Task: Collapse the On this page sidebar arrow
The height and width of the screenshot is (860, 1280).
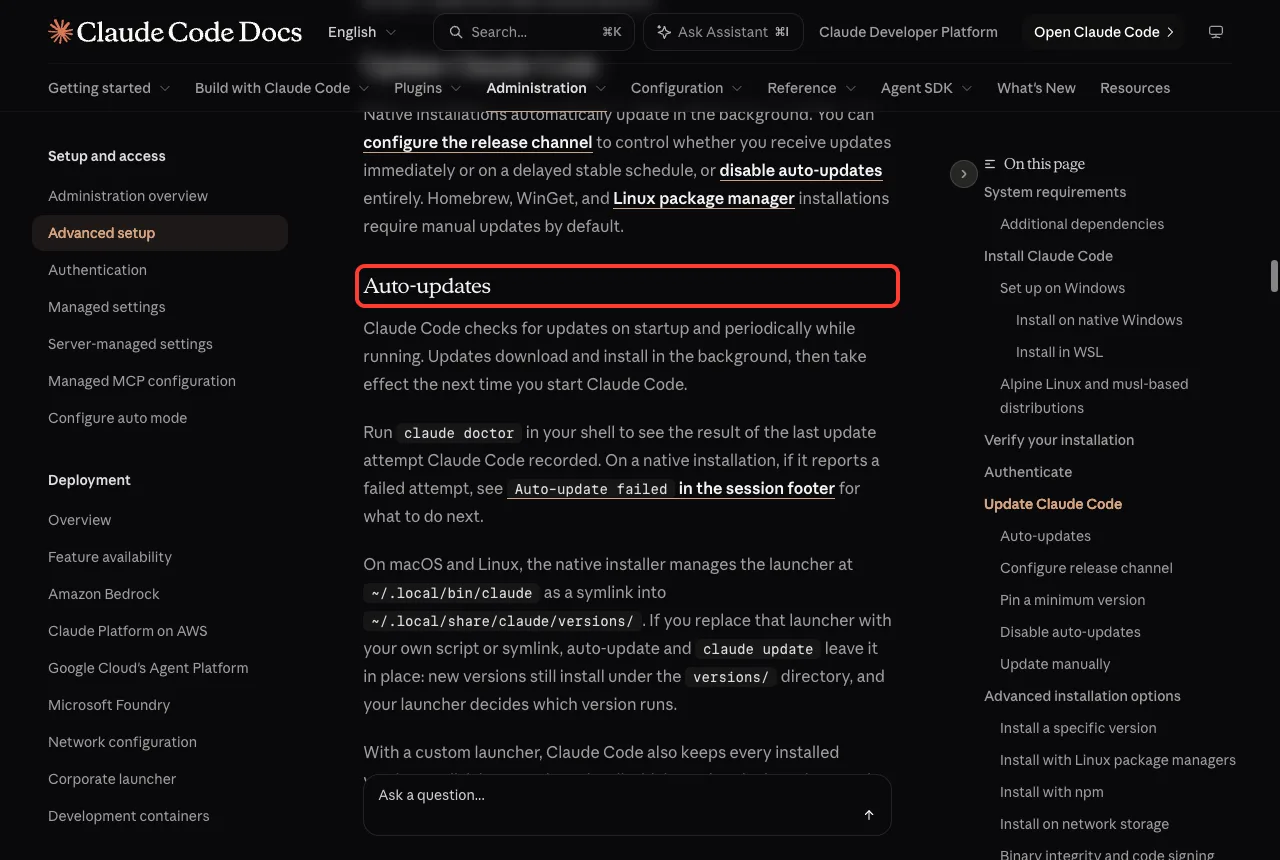Action: pyautogui.click(x=963, y=174)
